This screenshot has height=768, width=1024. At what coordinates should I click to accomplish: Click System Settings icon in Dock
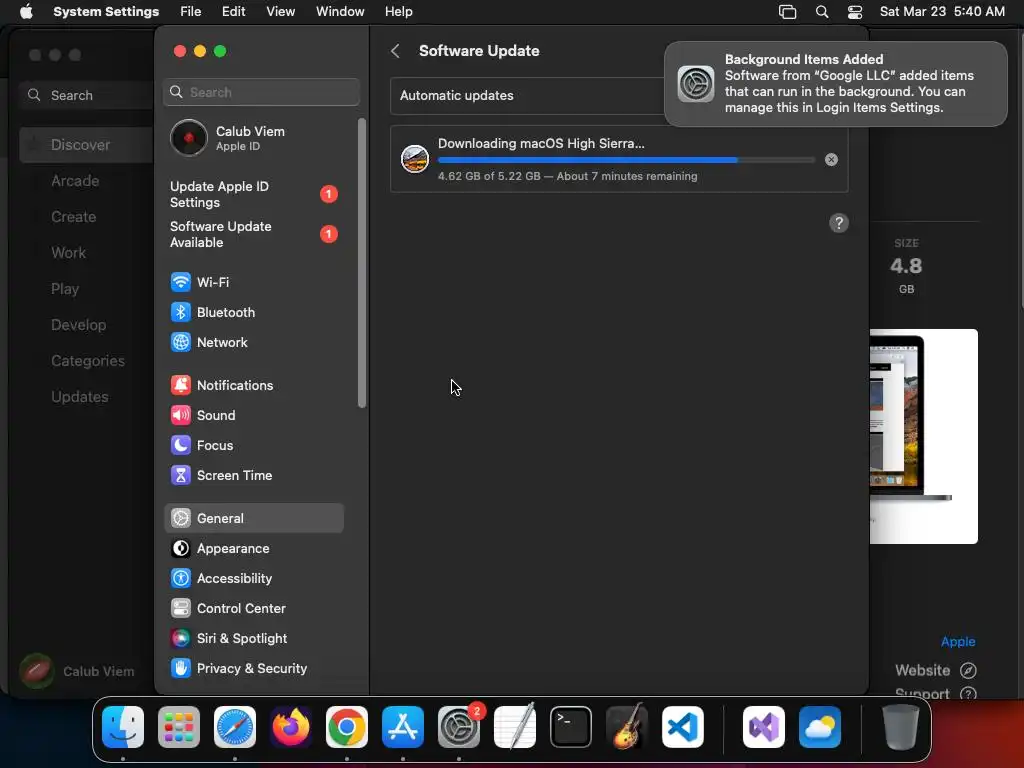tap(459, 727)
